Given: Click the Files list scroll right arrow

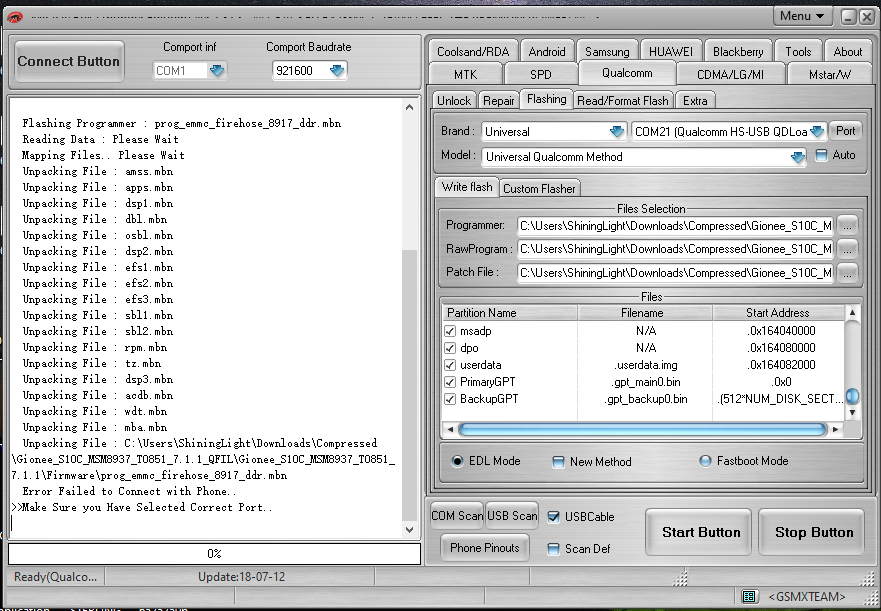Looking at the screenshot, I should tap(835, 429).
